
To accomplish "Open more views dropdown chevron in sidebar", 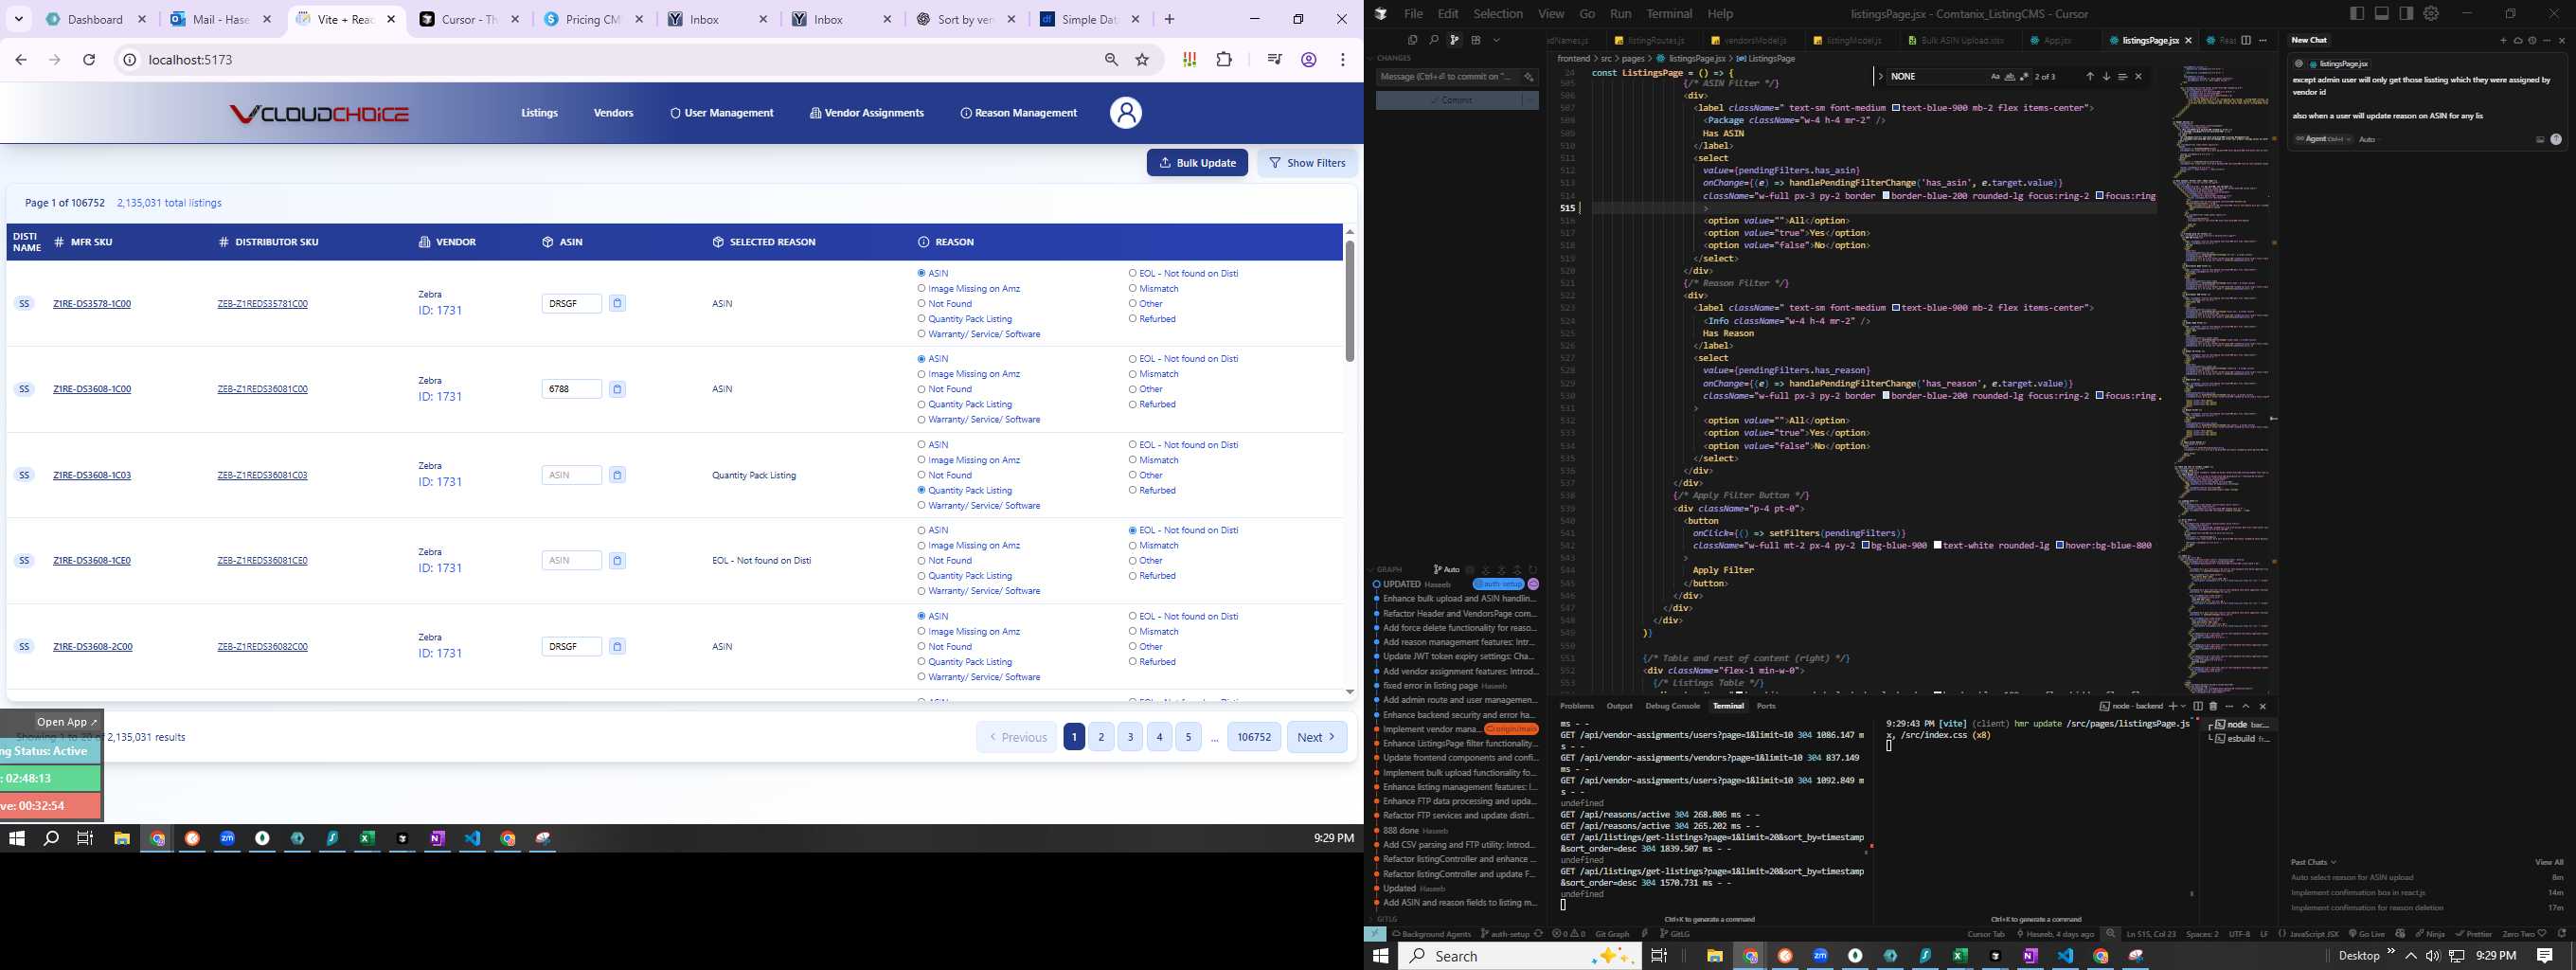I will click(x=1497, y=40).
